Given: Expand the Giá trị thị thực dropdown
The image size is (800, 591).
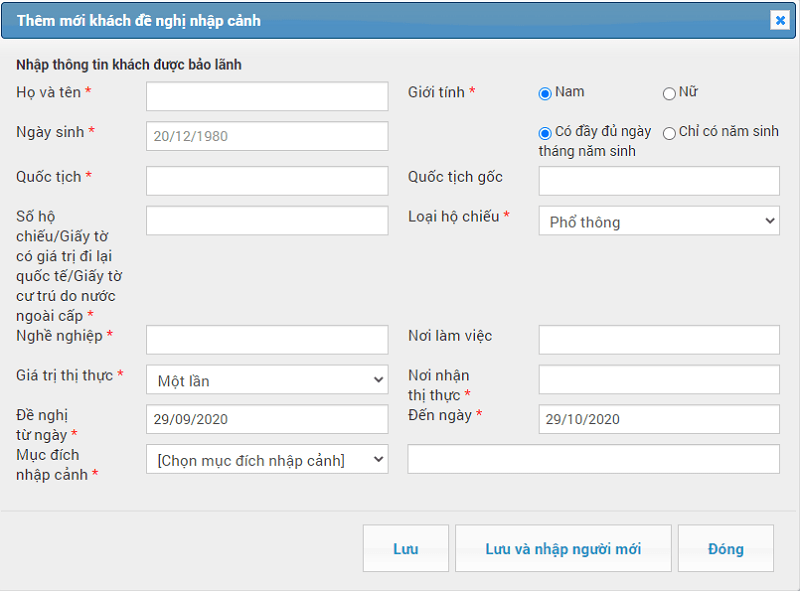Looking at the screenshot, I should [x=267, y=380].
